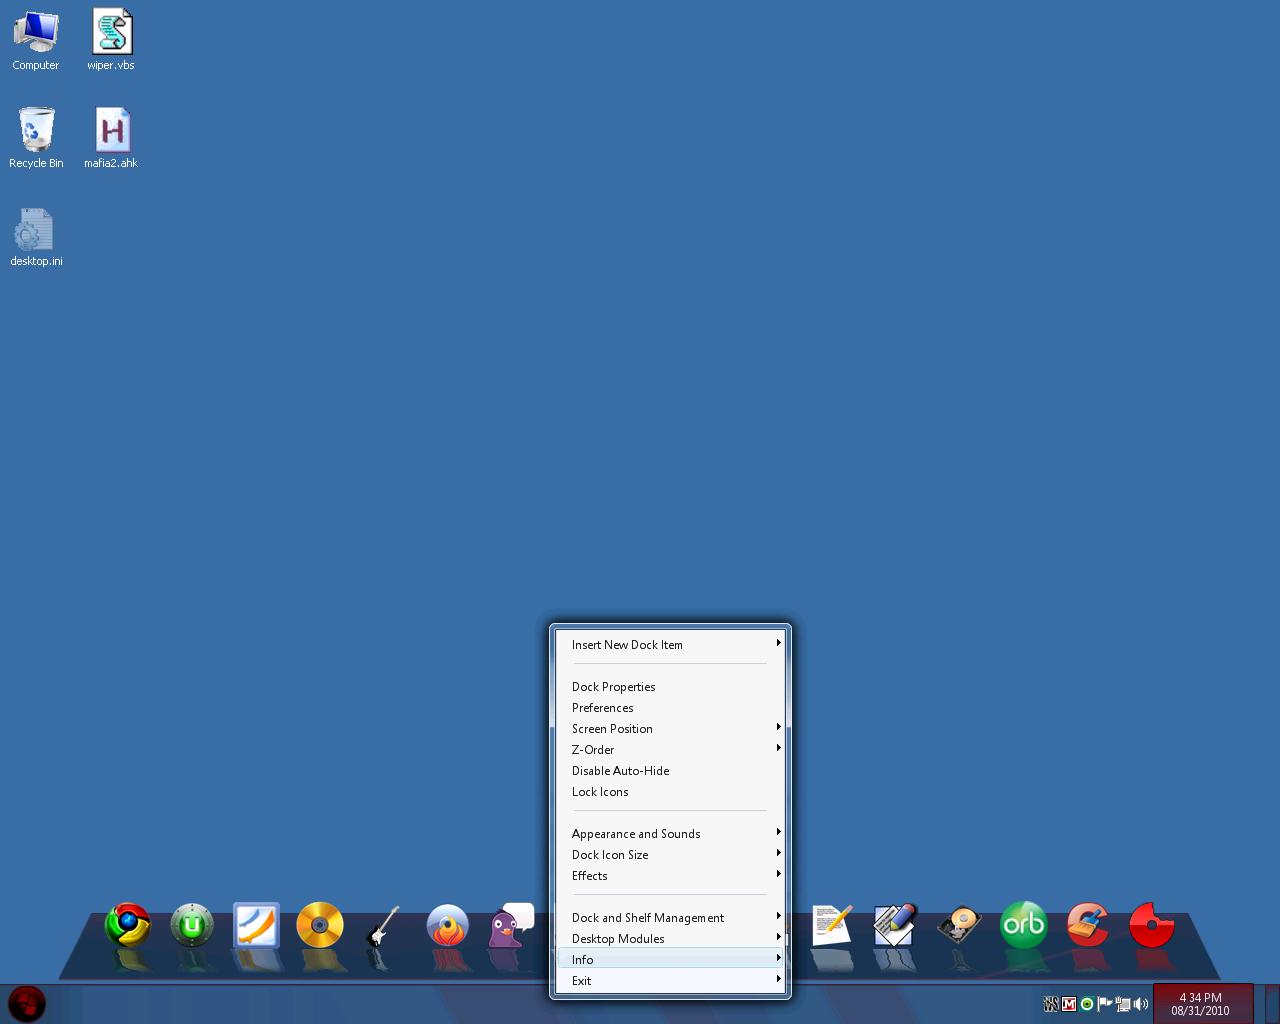
Task: Select Preferences in the context menu
Action: pos(603,708)
